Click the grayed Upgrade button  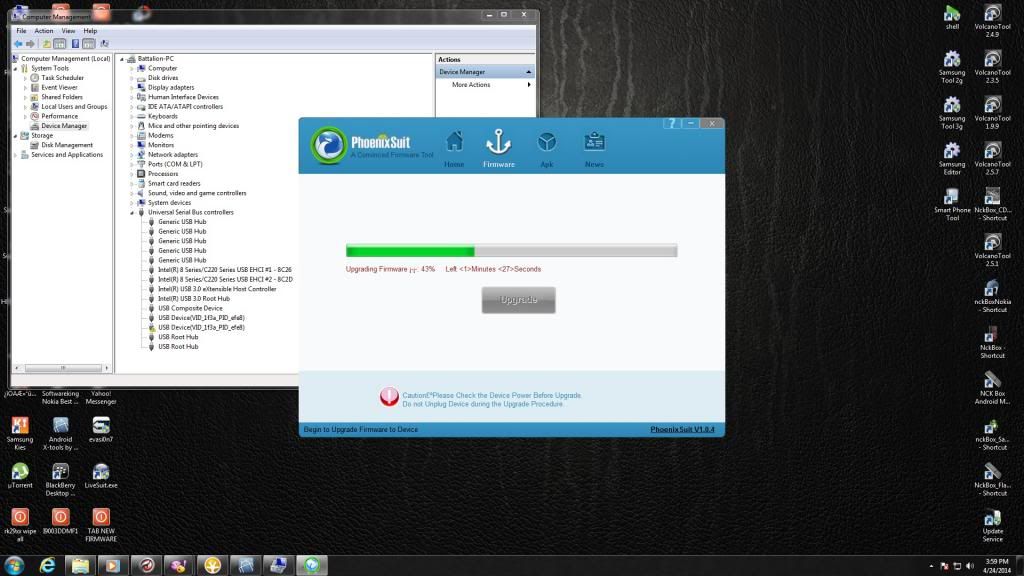point(519,300)
